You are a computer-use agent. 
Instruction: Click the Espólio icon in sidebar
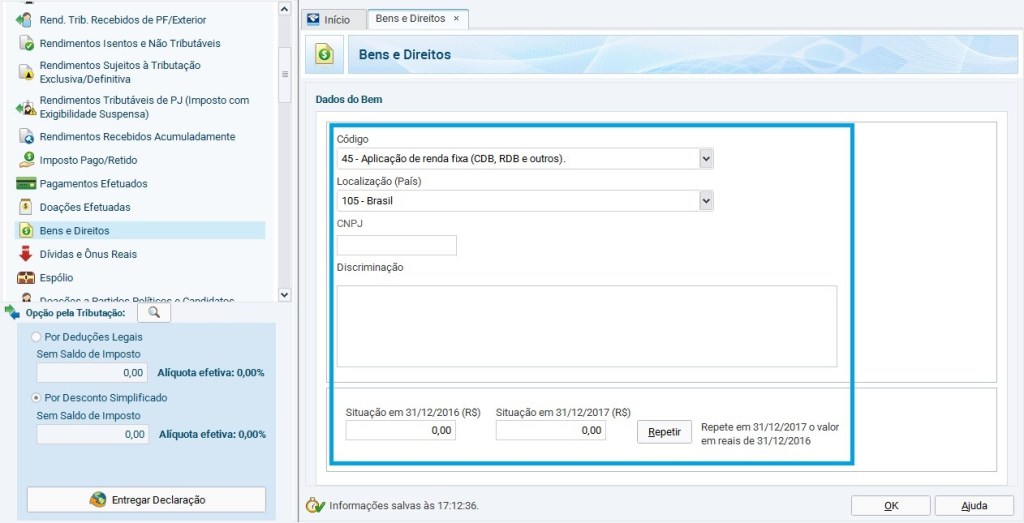pyautogui.click(x=26, y=278)
